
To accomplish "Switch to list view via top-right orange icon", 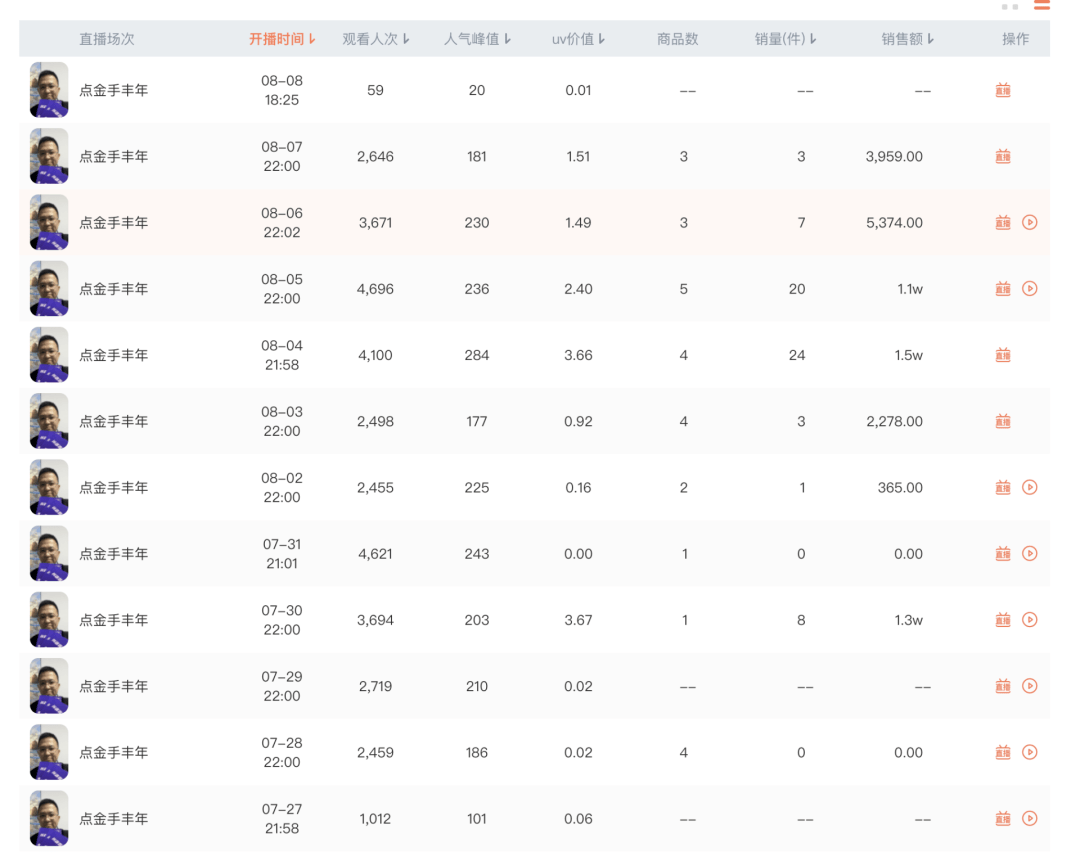I will tap(1041, 5).
